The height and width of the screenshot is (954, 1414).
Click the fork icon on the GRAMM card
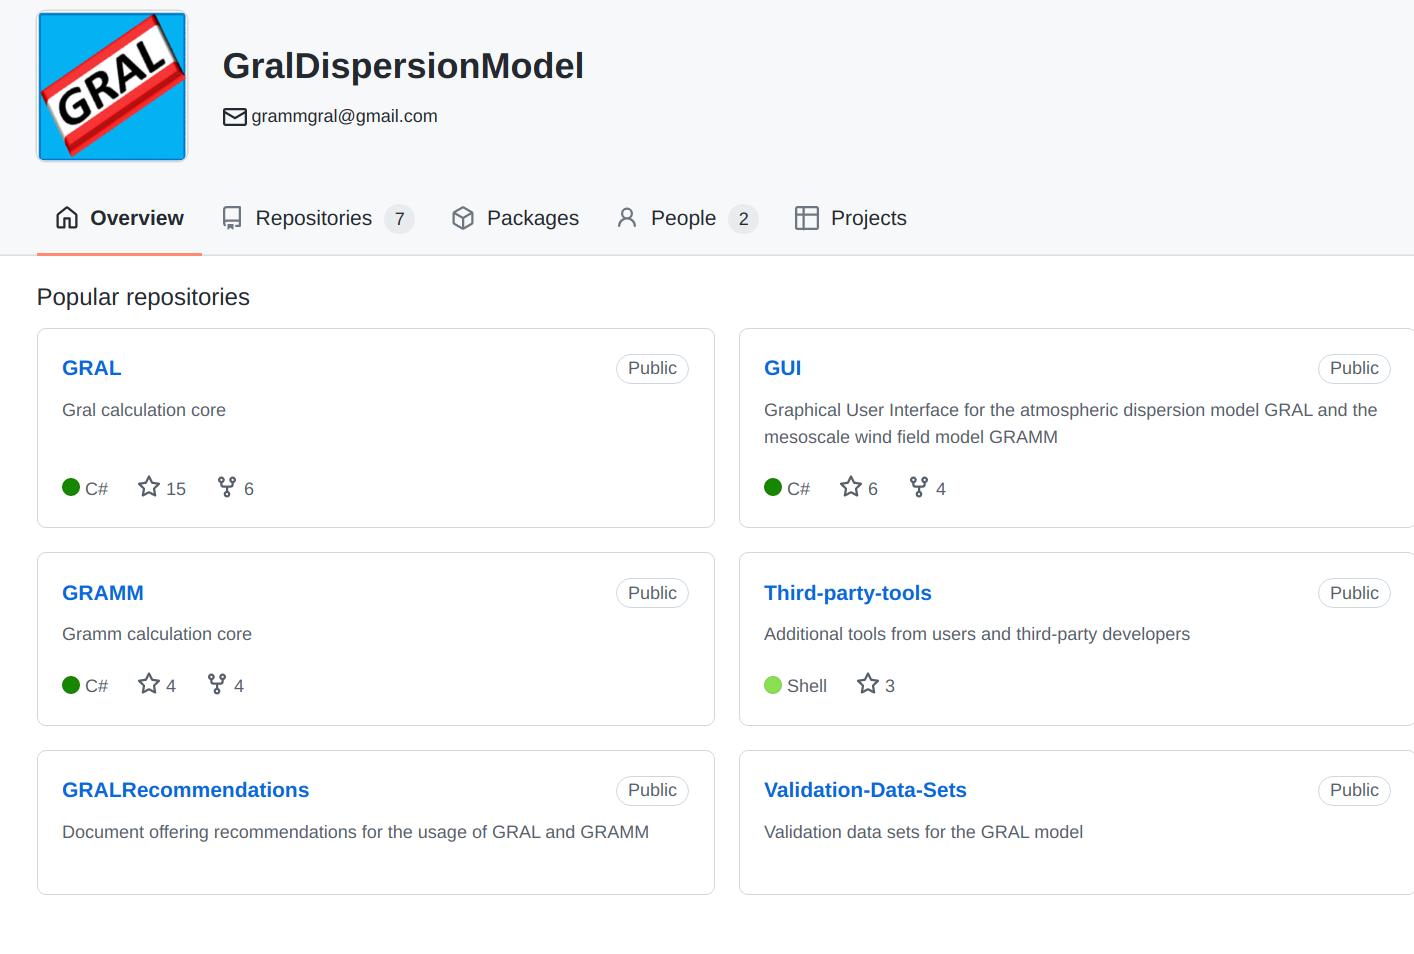tap(217, 684)
